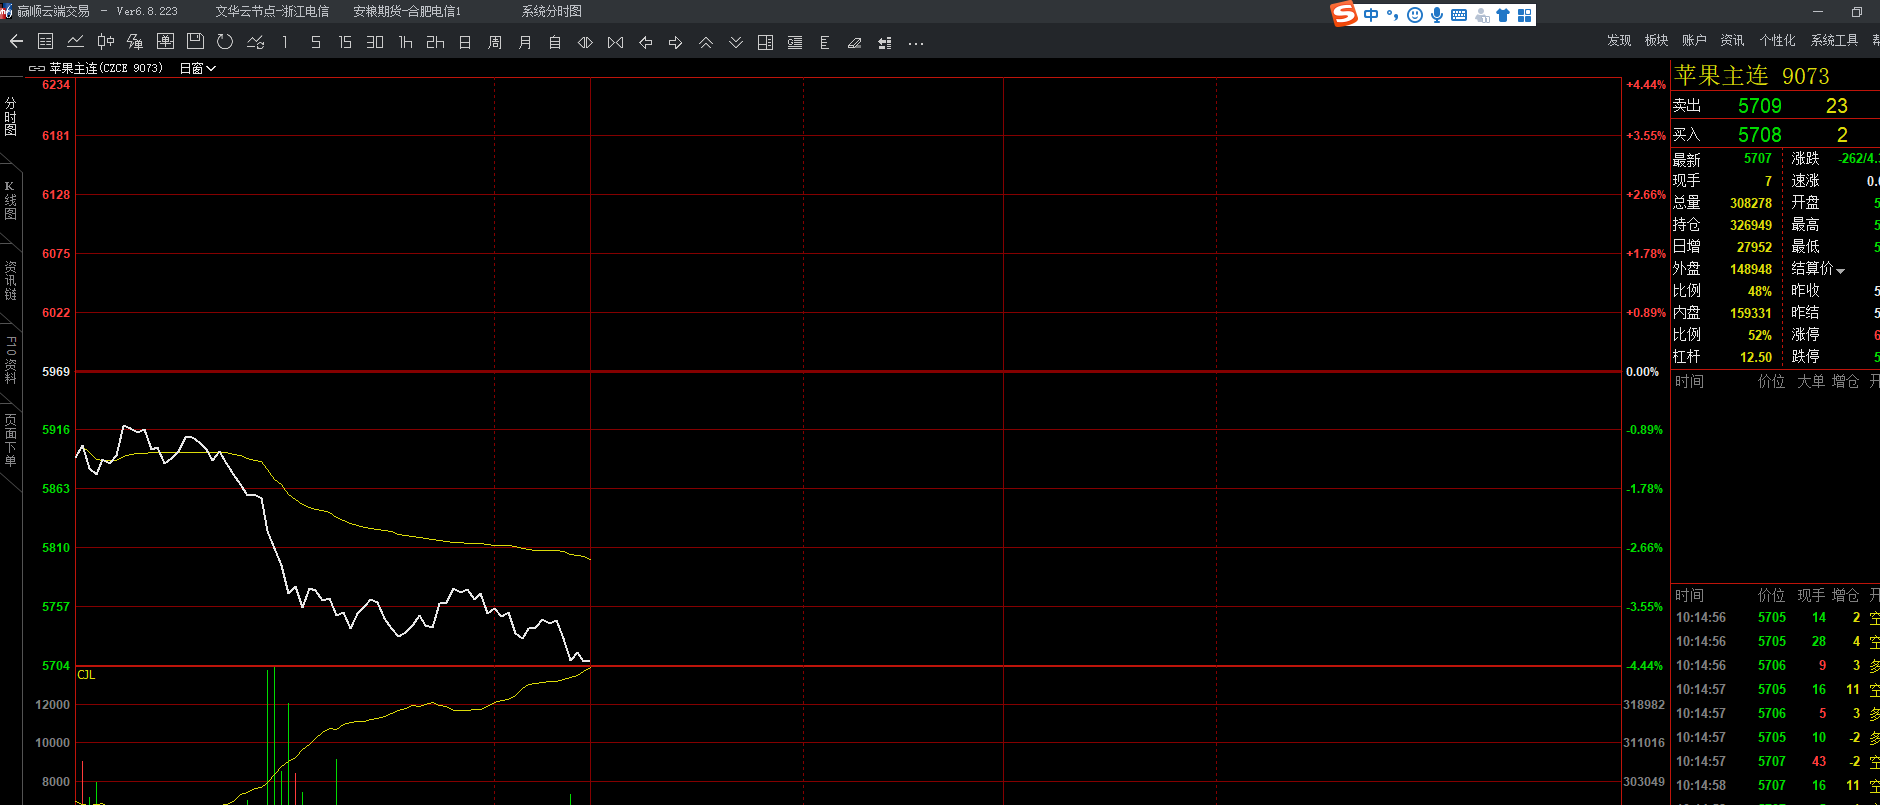Click the expand horizontally arrows icon
Screen dimensions: 1880x805
point(585,42)
